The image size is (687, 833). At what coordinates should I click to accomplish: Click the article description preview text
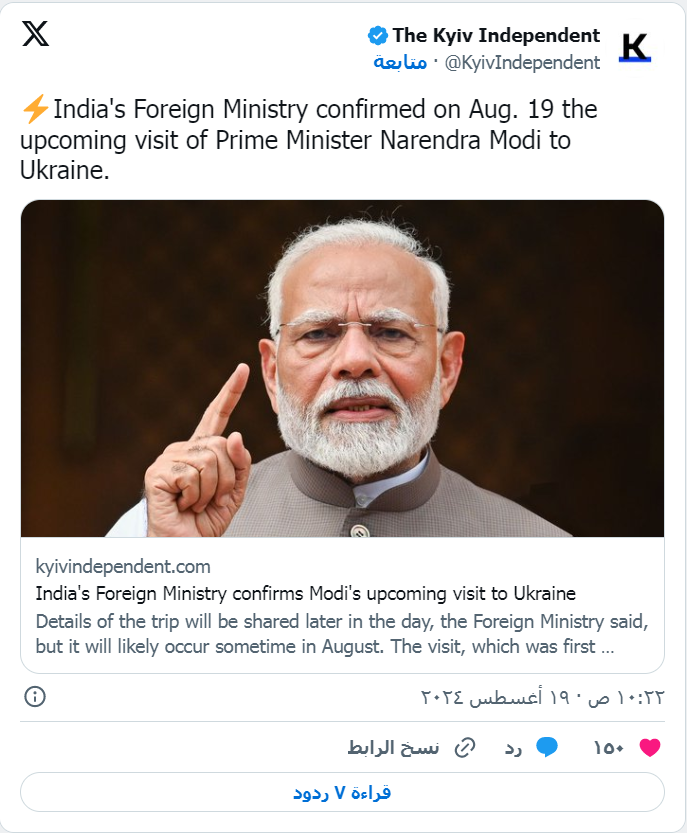coord(342,633)
